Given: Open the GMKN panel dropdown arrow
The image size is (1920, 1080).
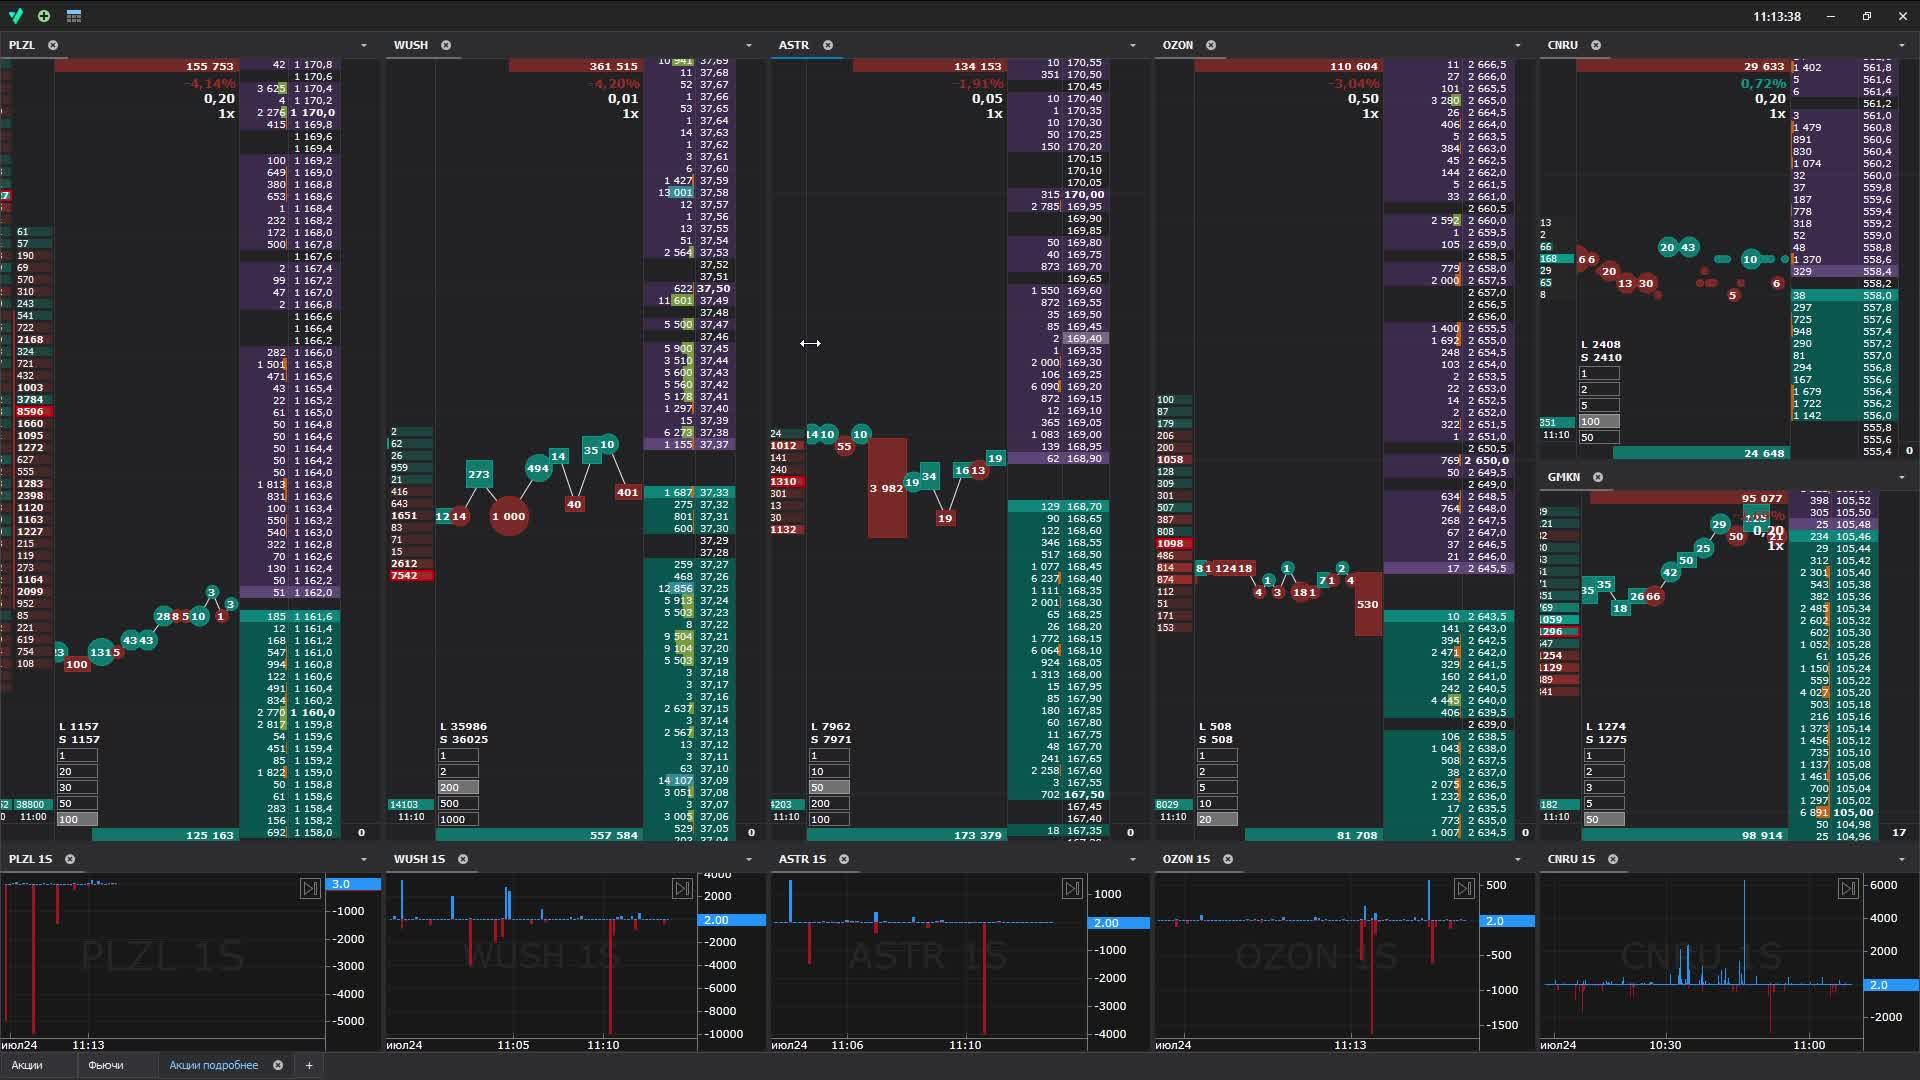Looking at the screenshot, I should [x=1901, y=477].
